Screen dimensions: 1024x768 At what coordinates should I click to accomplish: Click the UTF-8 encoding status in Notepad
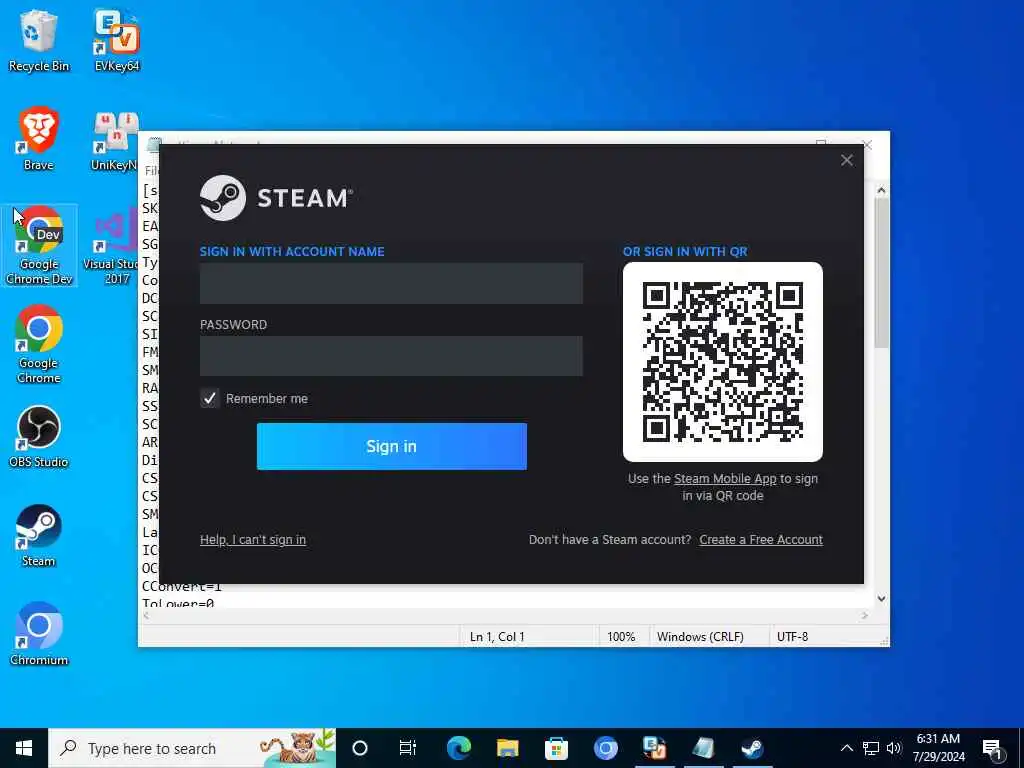792,636
